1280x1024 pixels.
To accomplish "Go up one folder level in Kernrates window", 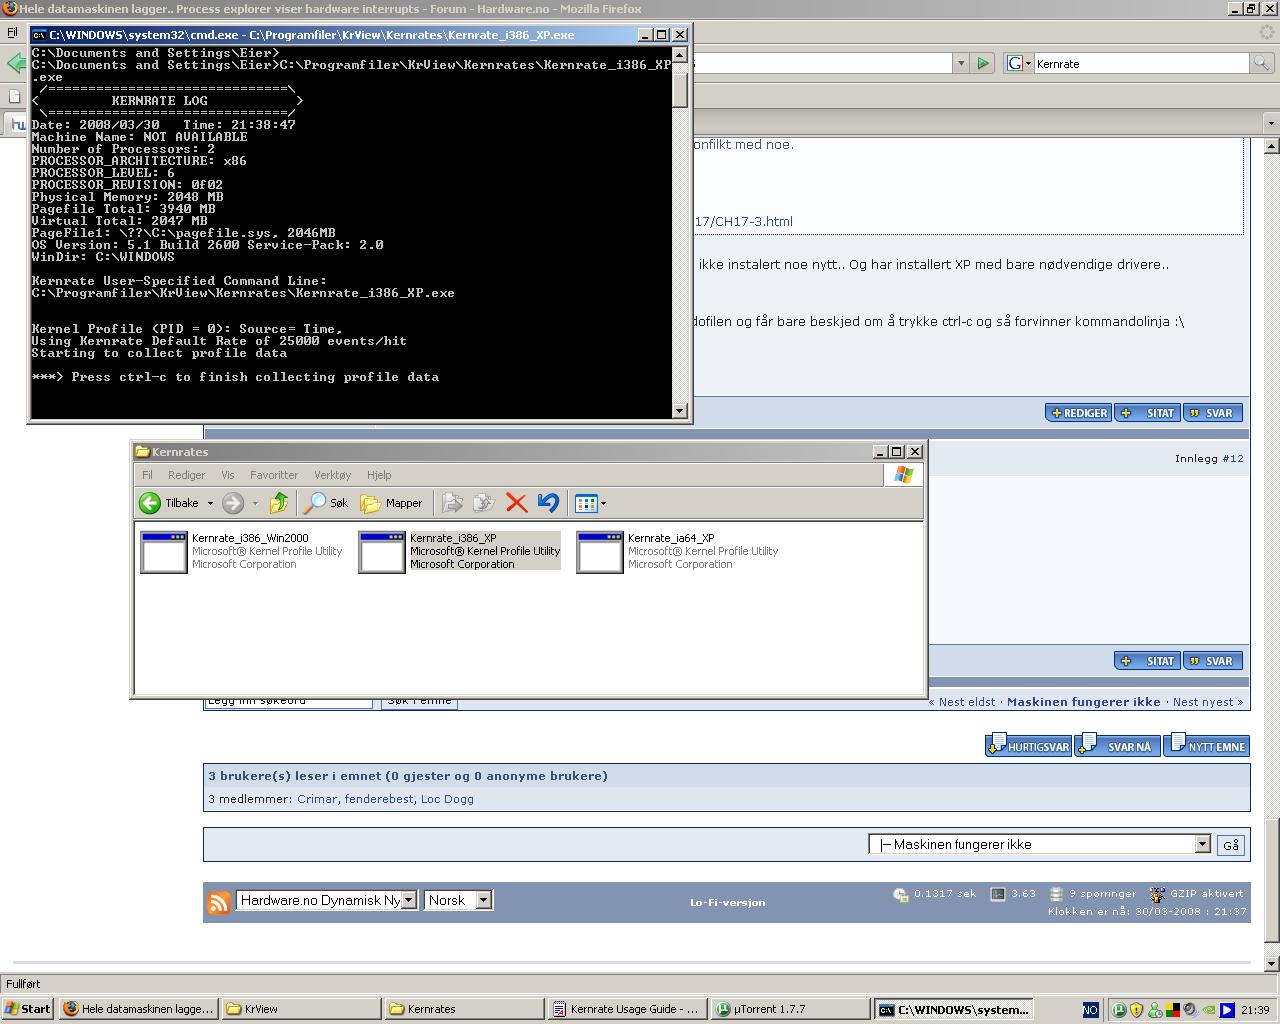I will coord(279,503).
